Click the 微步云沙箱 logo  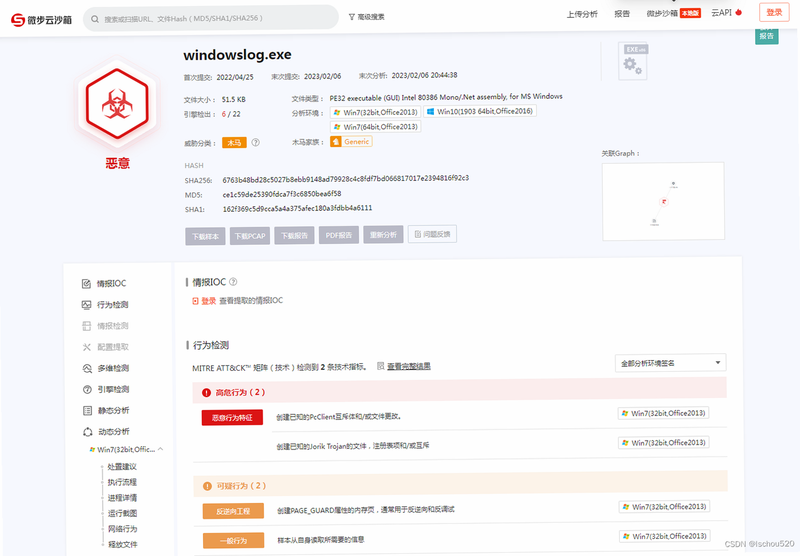(x=41, y=20)
